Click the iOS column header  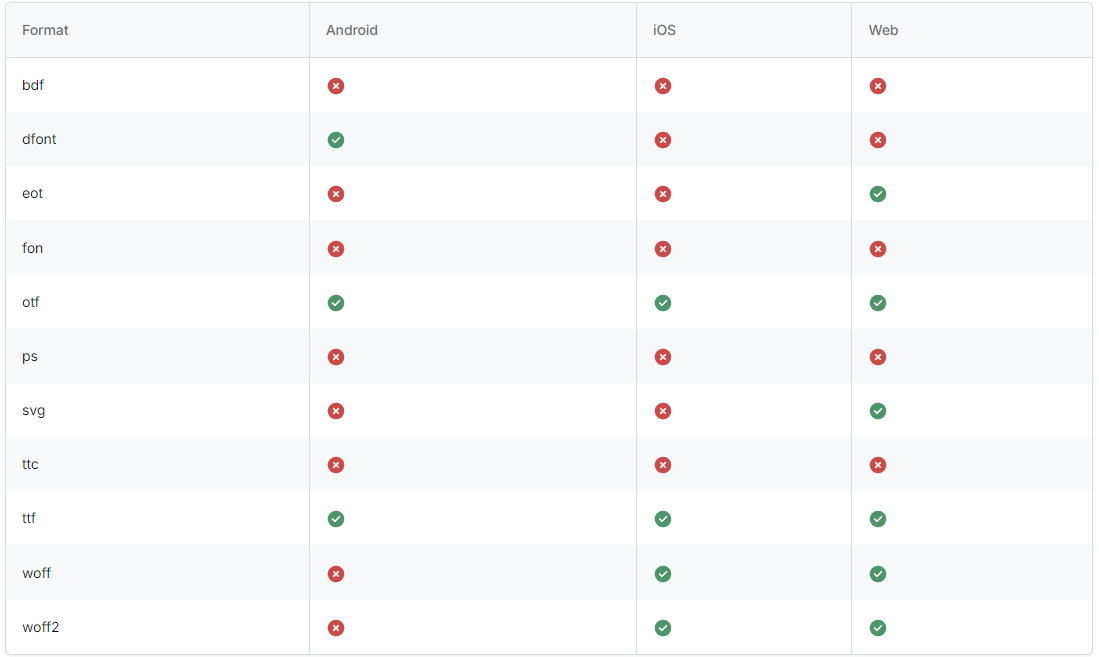[x=664, y=30]
